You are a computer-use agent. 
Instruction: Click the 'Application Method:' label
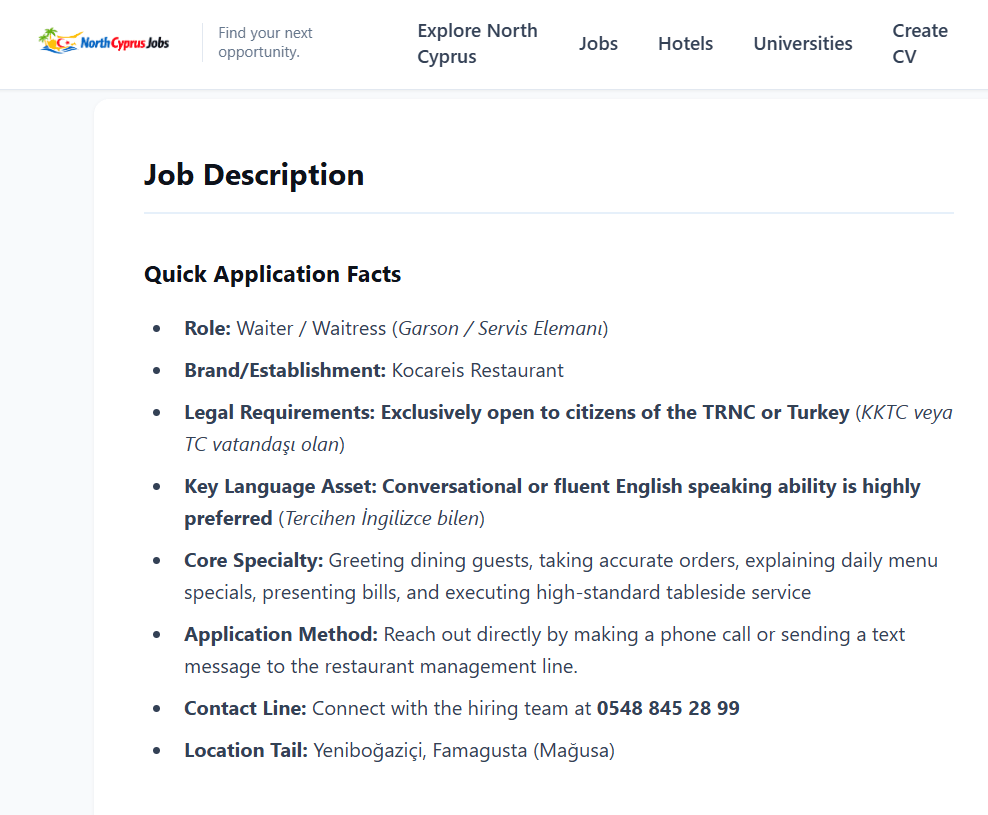coord(281,634)
